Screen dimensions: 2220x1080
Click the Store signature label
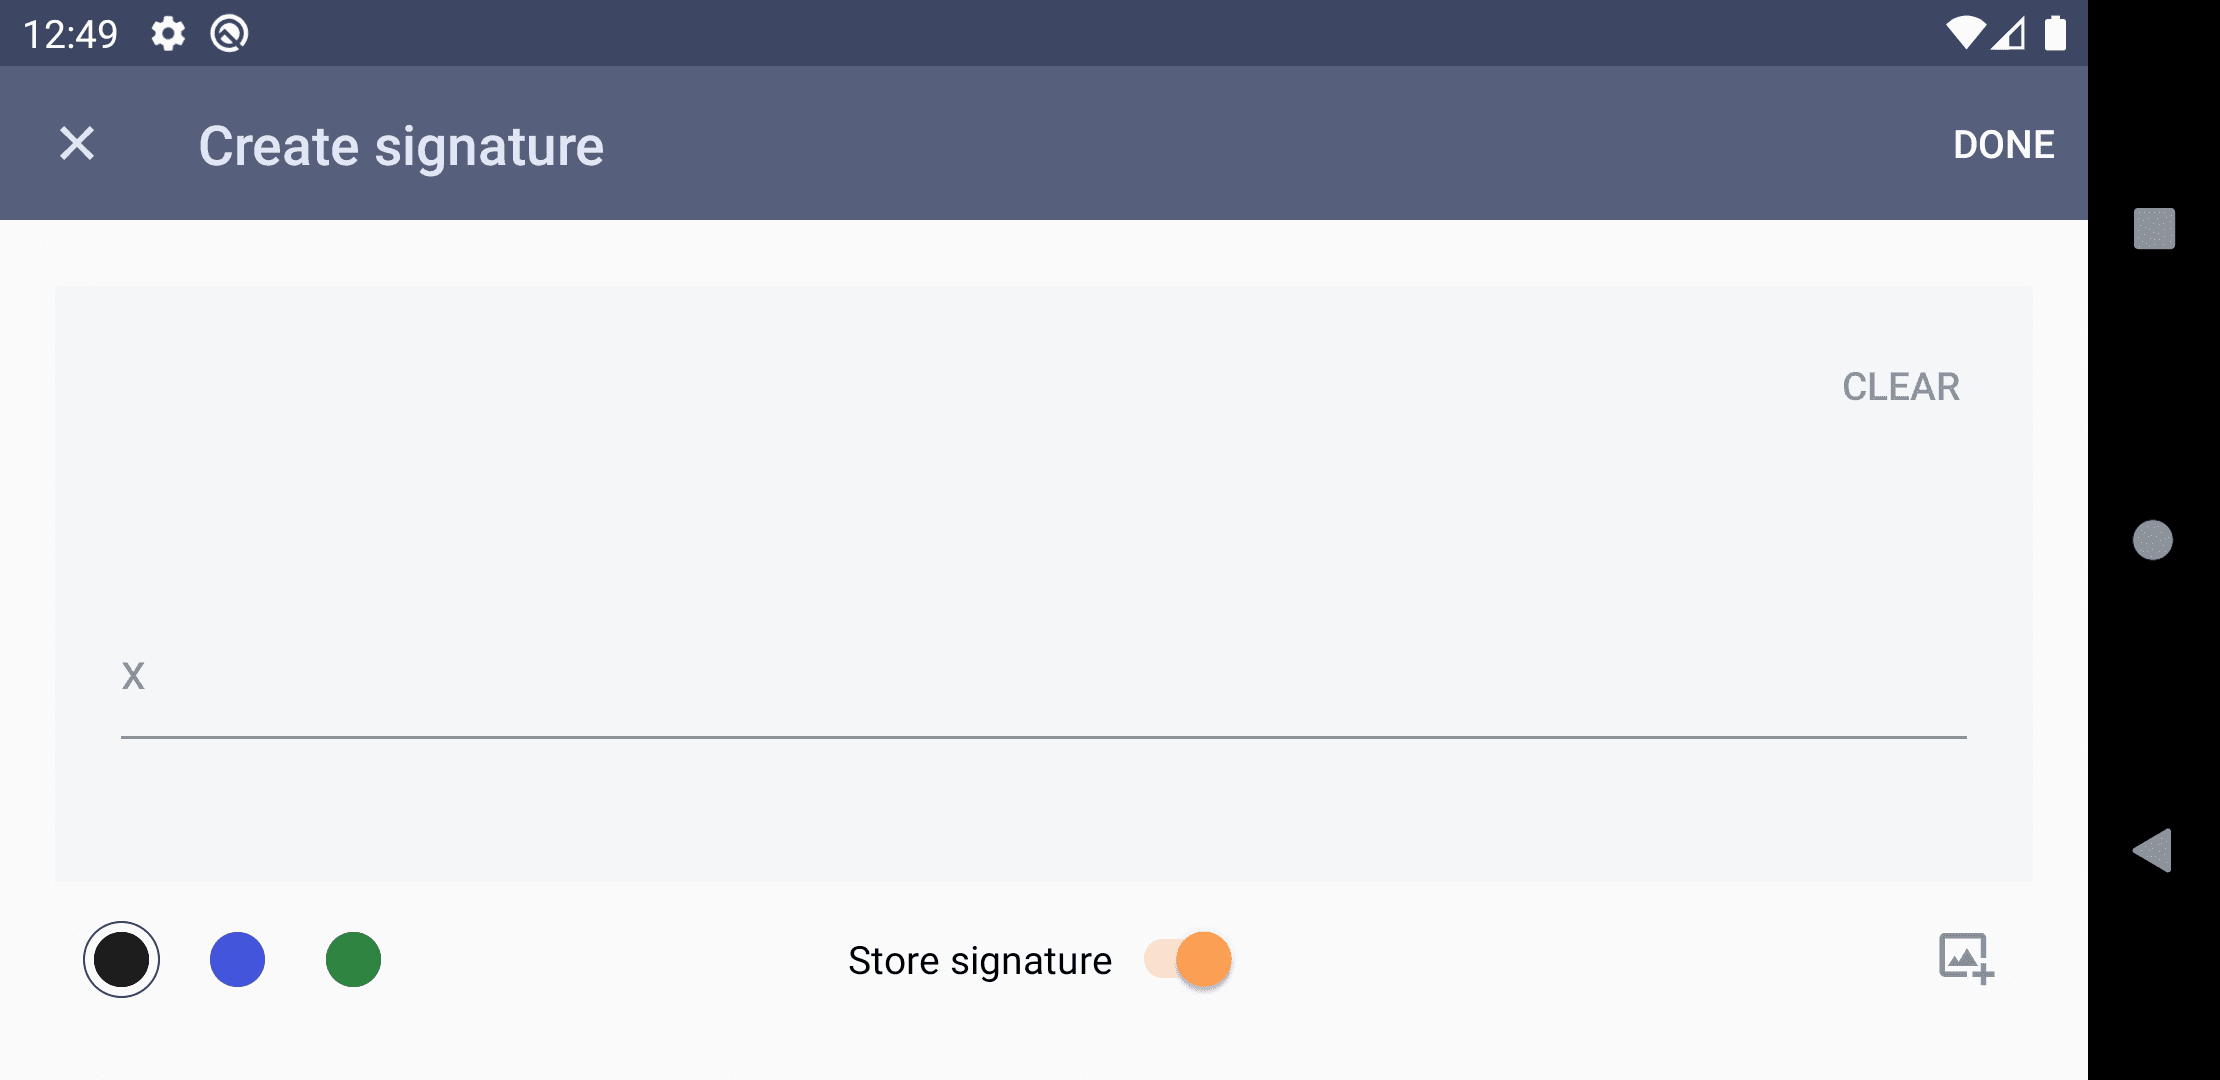979,961
